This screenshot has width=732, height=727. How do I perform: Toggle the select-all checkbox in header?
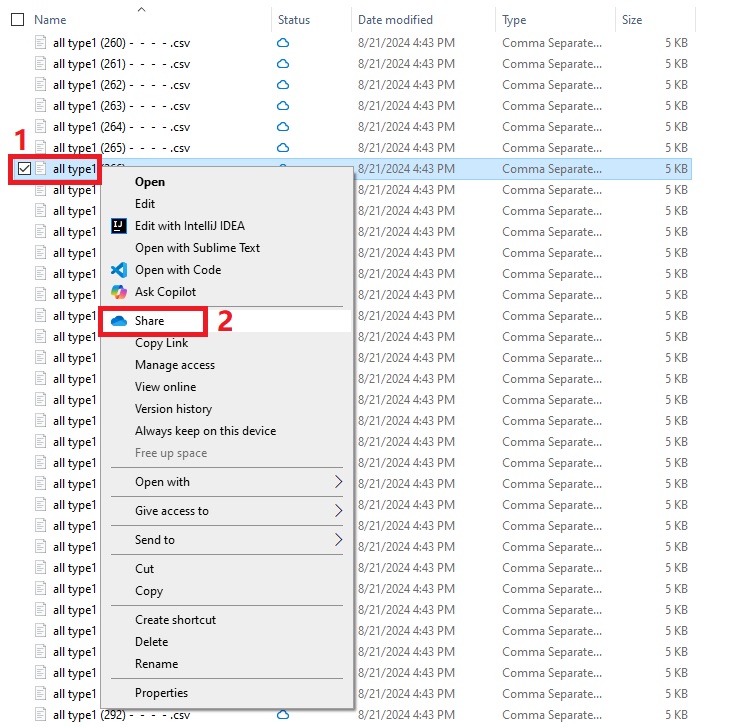pos(17,19)
